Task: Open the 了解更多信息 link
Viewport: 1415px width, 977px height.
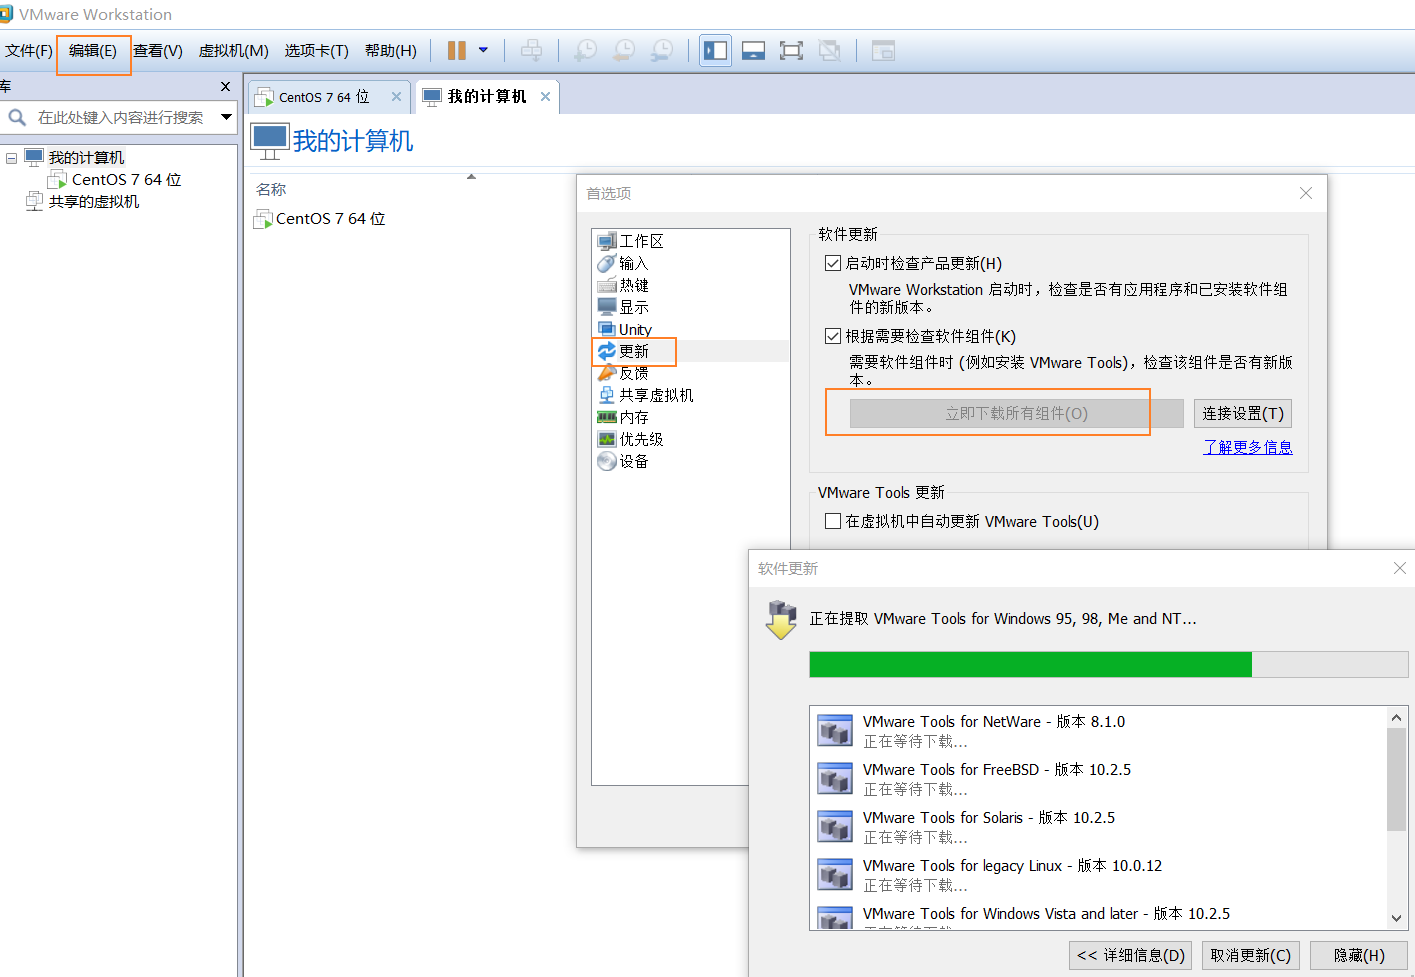Action: 1248,447
